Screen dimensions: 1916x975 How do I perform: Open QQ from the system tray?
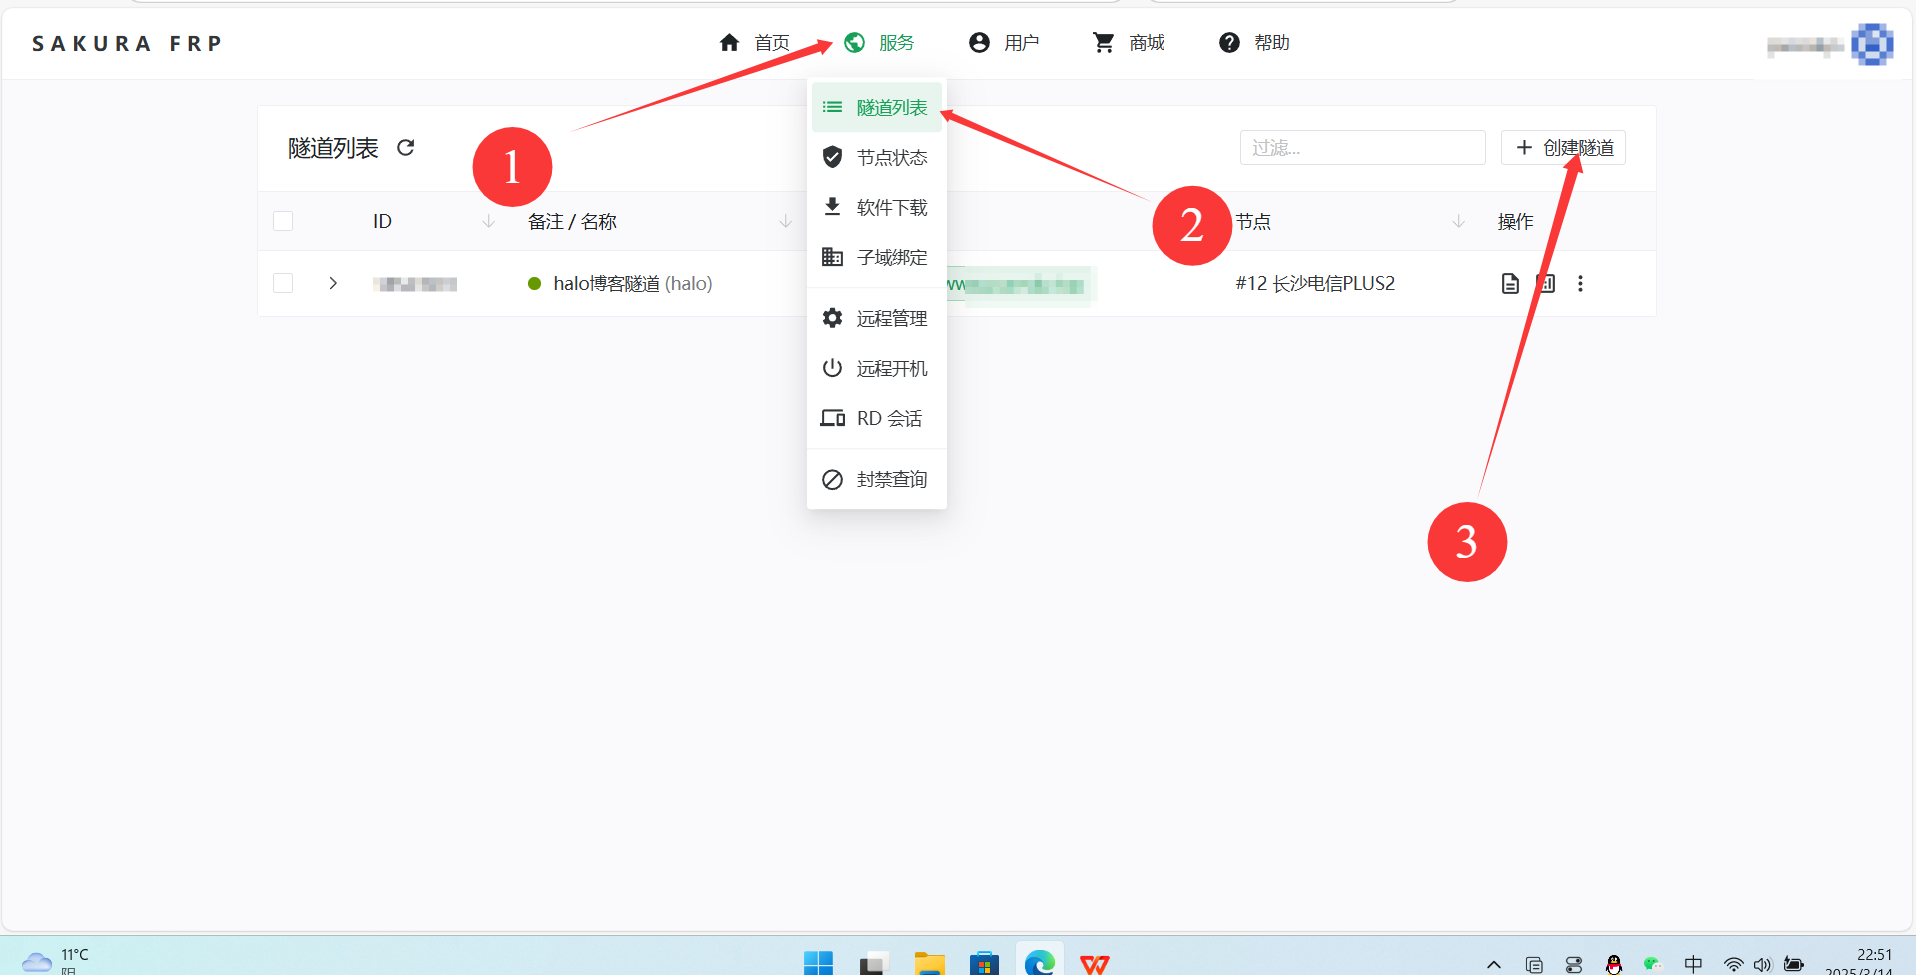click(1613, 965)
